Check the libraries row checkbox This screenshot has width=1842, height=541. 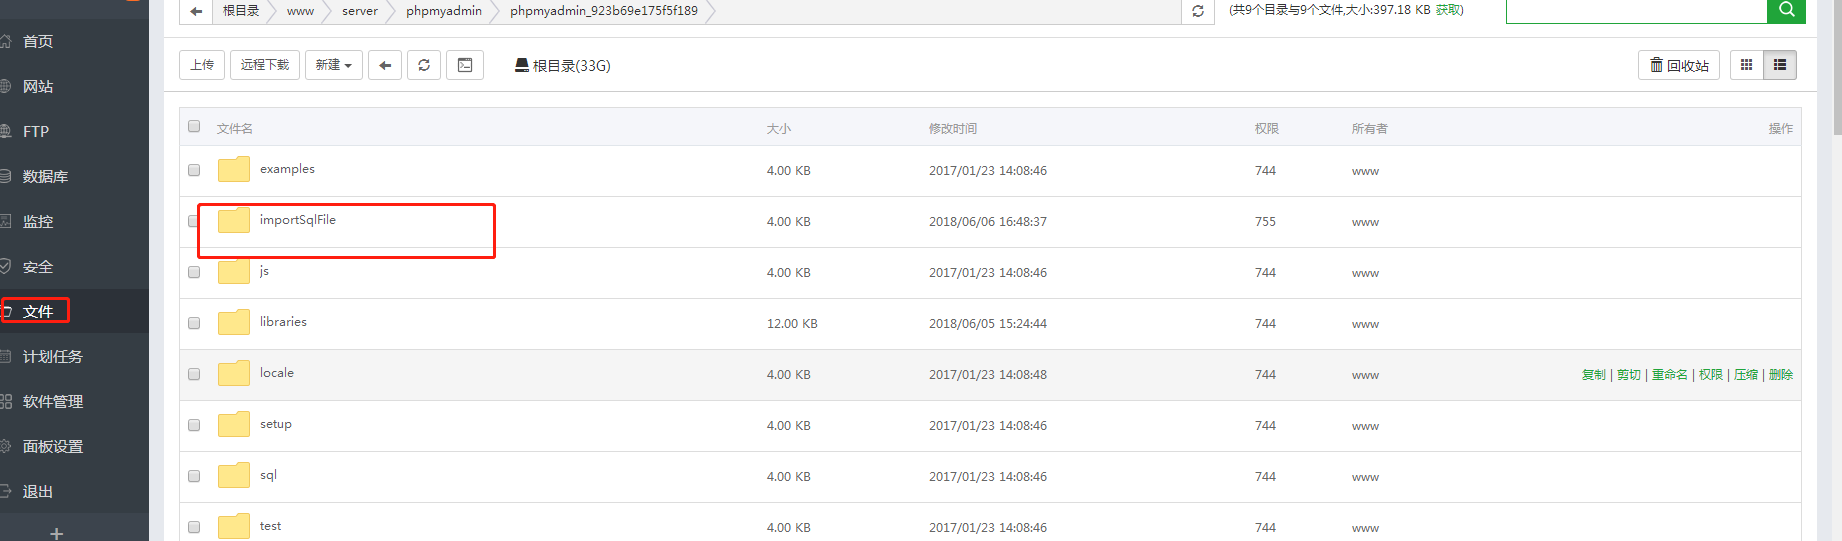pyautogui.click(x=194, y=323)
